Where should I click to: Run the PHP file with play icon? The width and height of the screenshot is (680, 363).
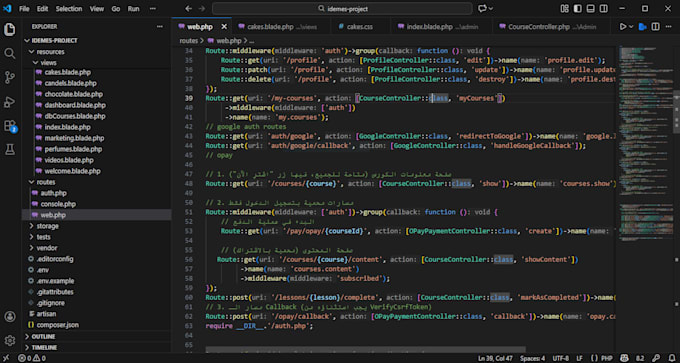(623, 27)
